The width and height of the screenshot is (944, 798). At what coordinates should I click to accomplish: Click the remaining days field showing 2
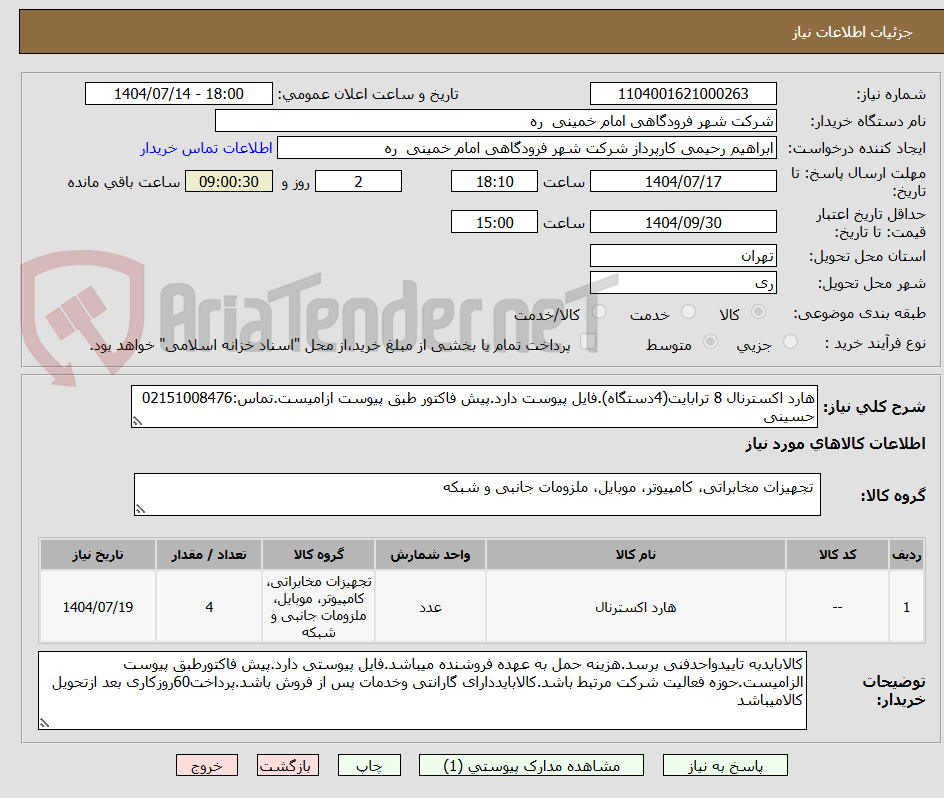click(358, 182)
